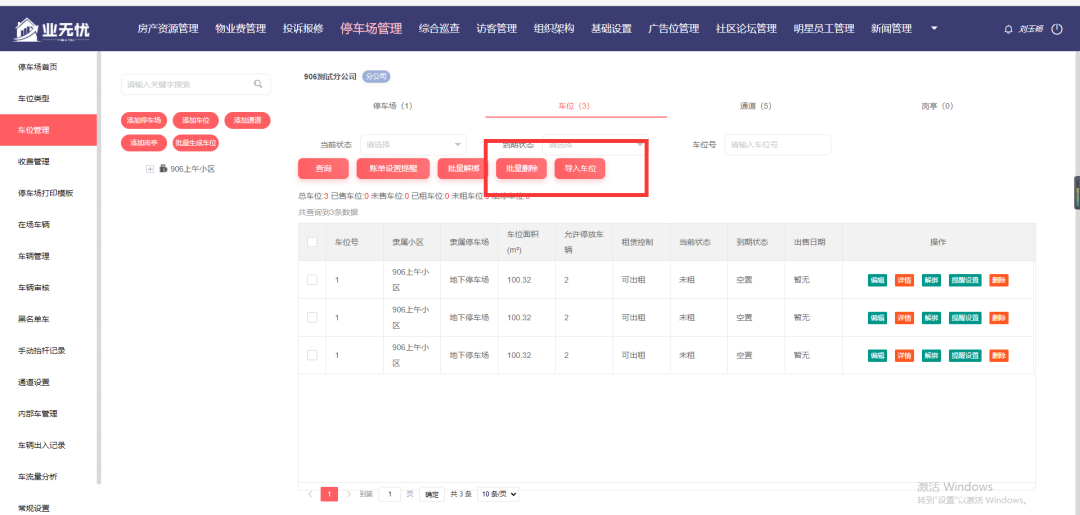Open the 10条/页 page size dropdown
This screenshot has width=1080, height=515.
coord(498,494)
